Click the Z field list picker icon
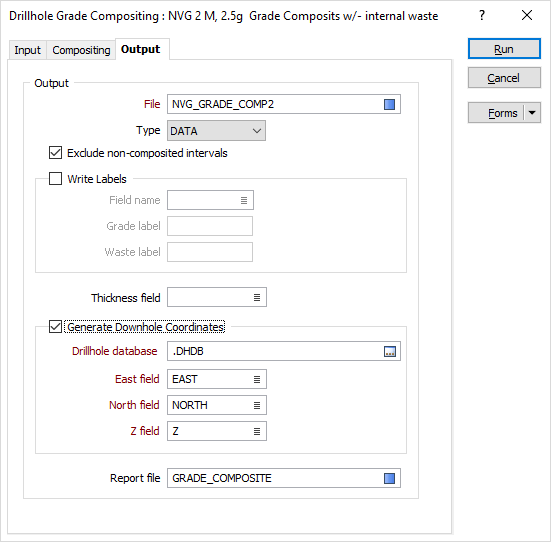This screenshot has width=551, height=543. 257,431
